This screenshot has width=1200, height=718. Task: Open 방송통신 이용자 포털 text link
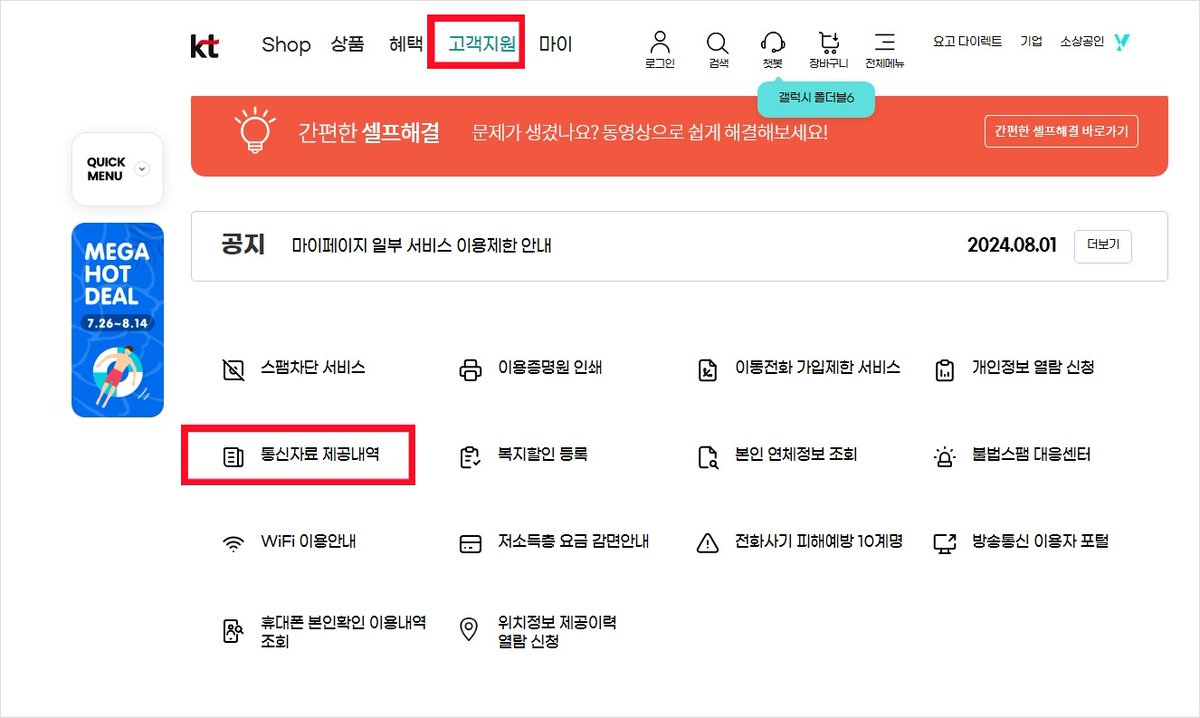click(1040, 542)
